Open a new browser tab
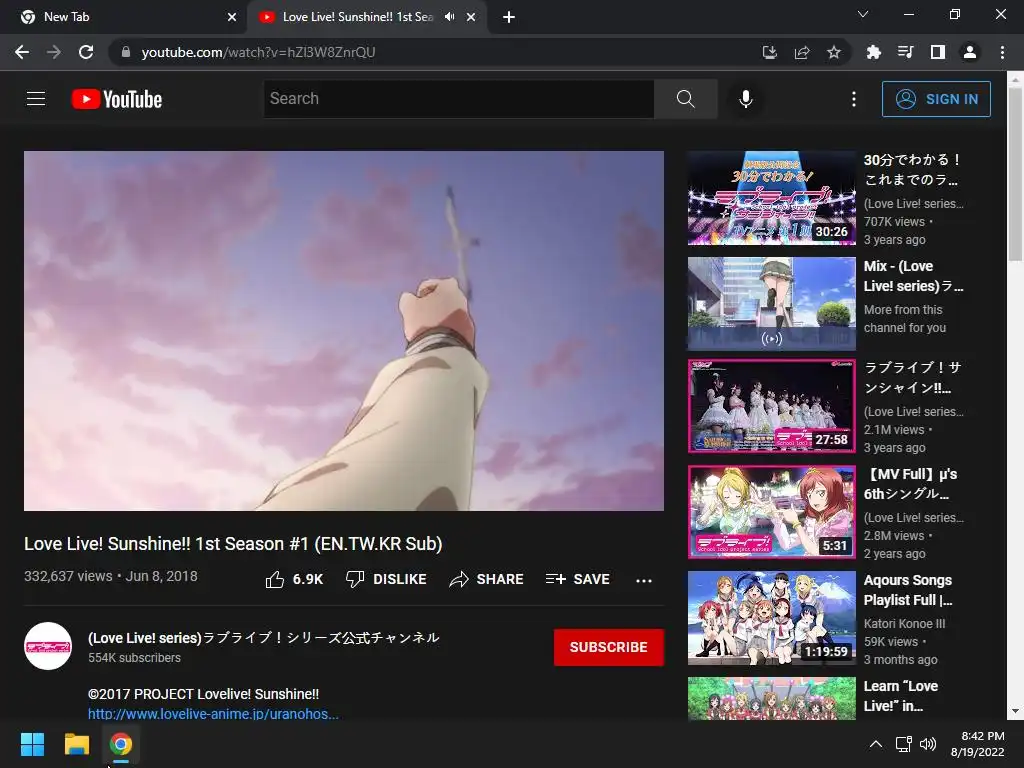The image size is (1024, 768). (x=509, y=17)
